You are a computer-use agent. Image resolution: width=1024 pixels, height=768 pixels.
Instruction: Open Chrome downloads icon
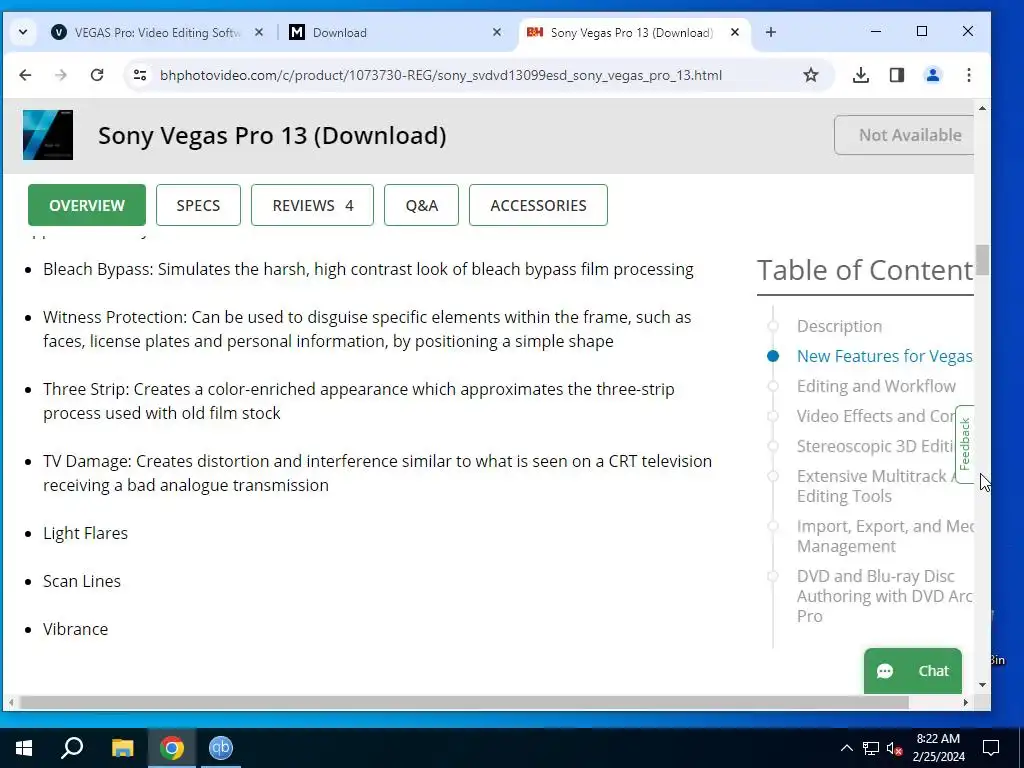point(861,75)
